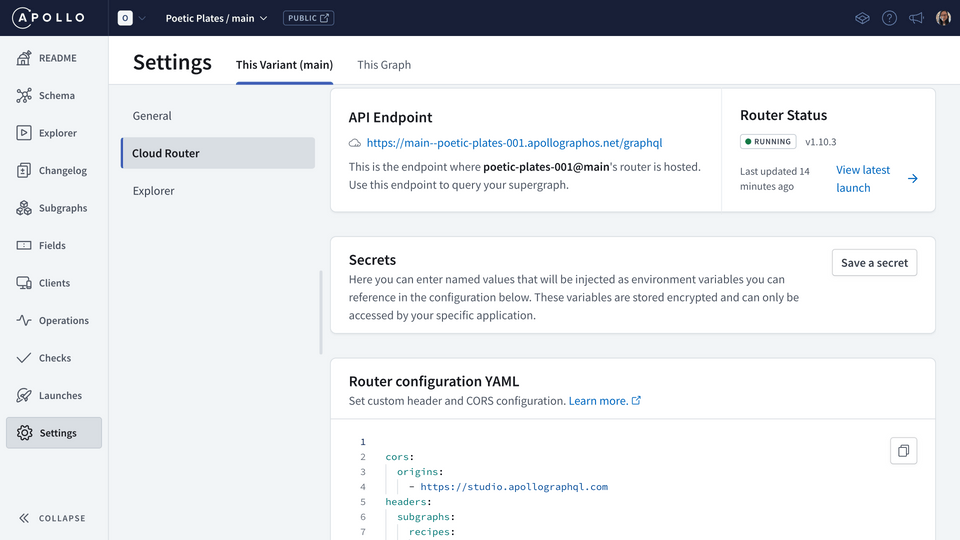
Task: Open the help question mark icon
Action: [889, 18]
